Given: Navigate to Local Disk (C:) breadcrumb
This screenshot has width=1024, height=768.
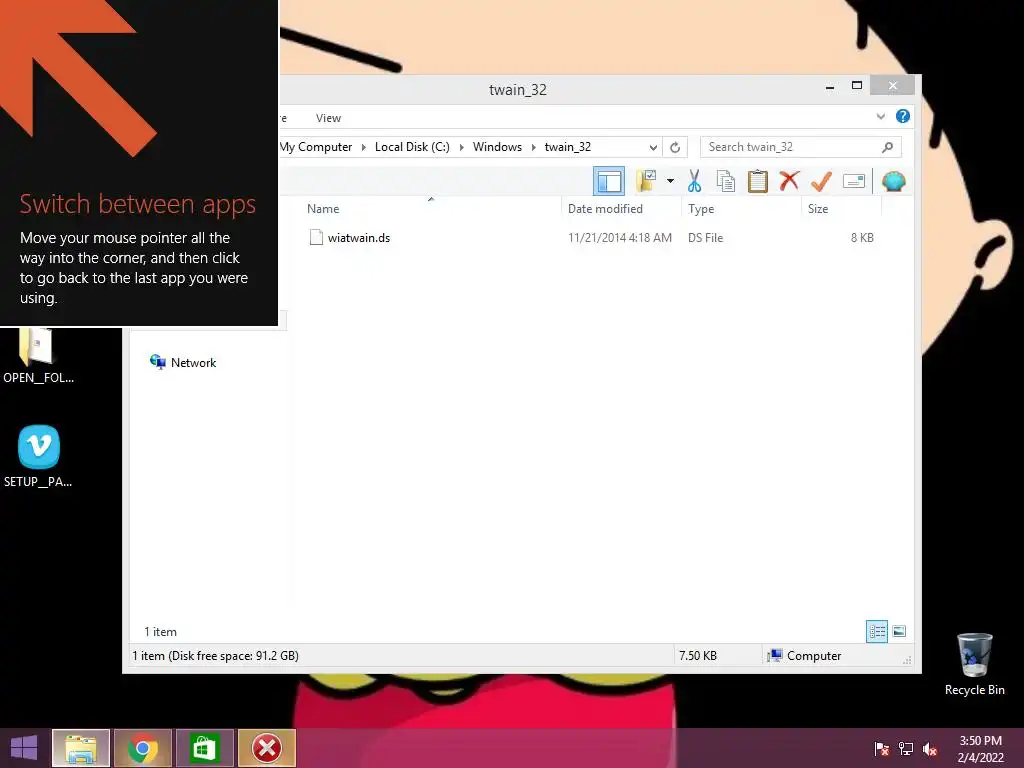Looking at the screenshot, I should (x=412, y=147).
